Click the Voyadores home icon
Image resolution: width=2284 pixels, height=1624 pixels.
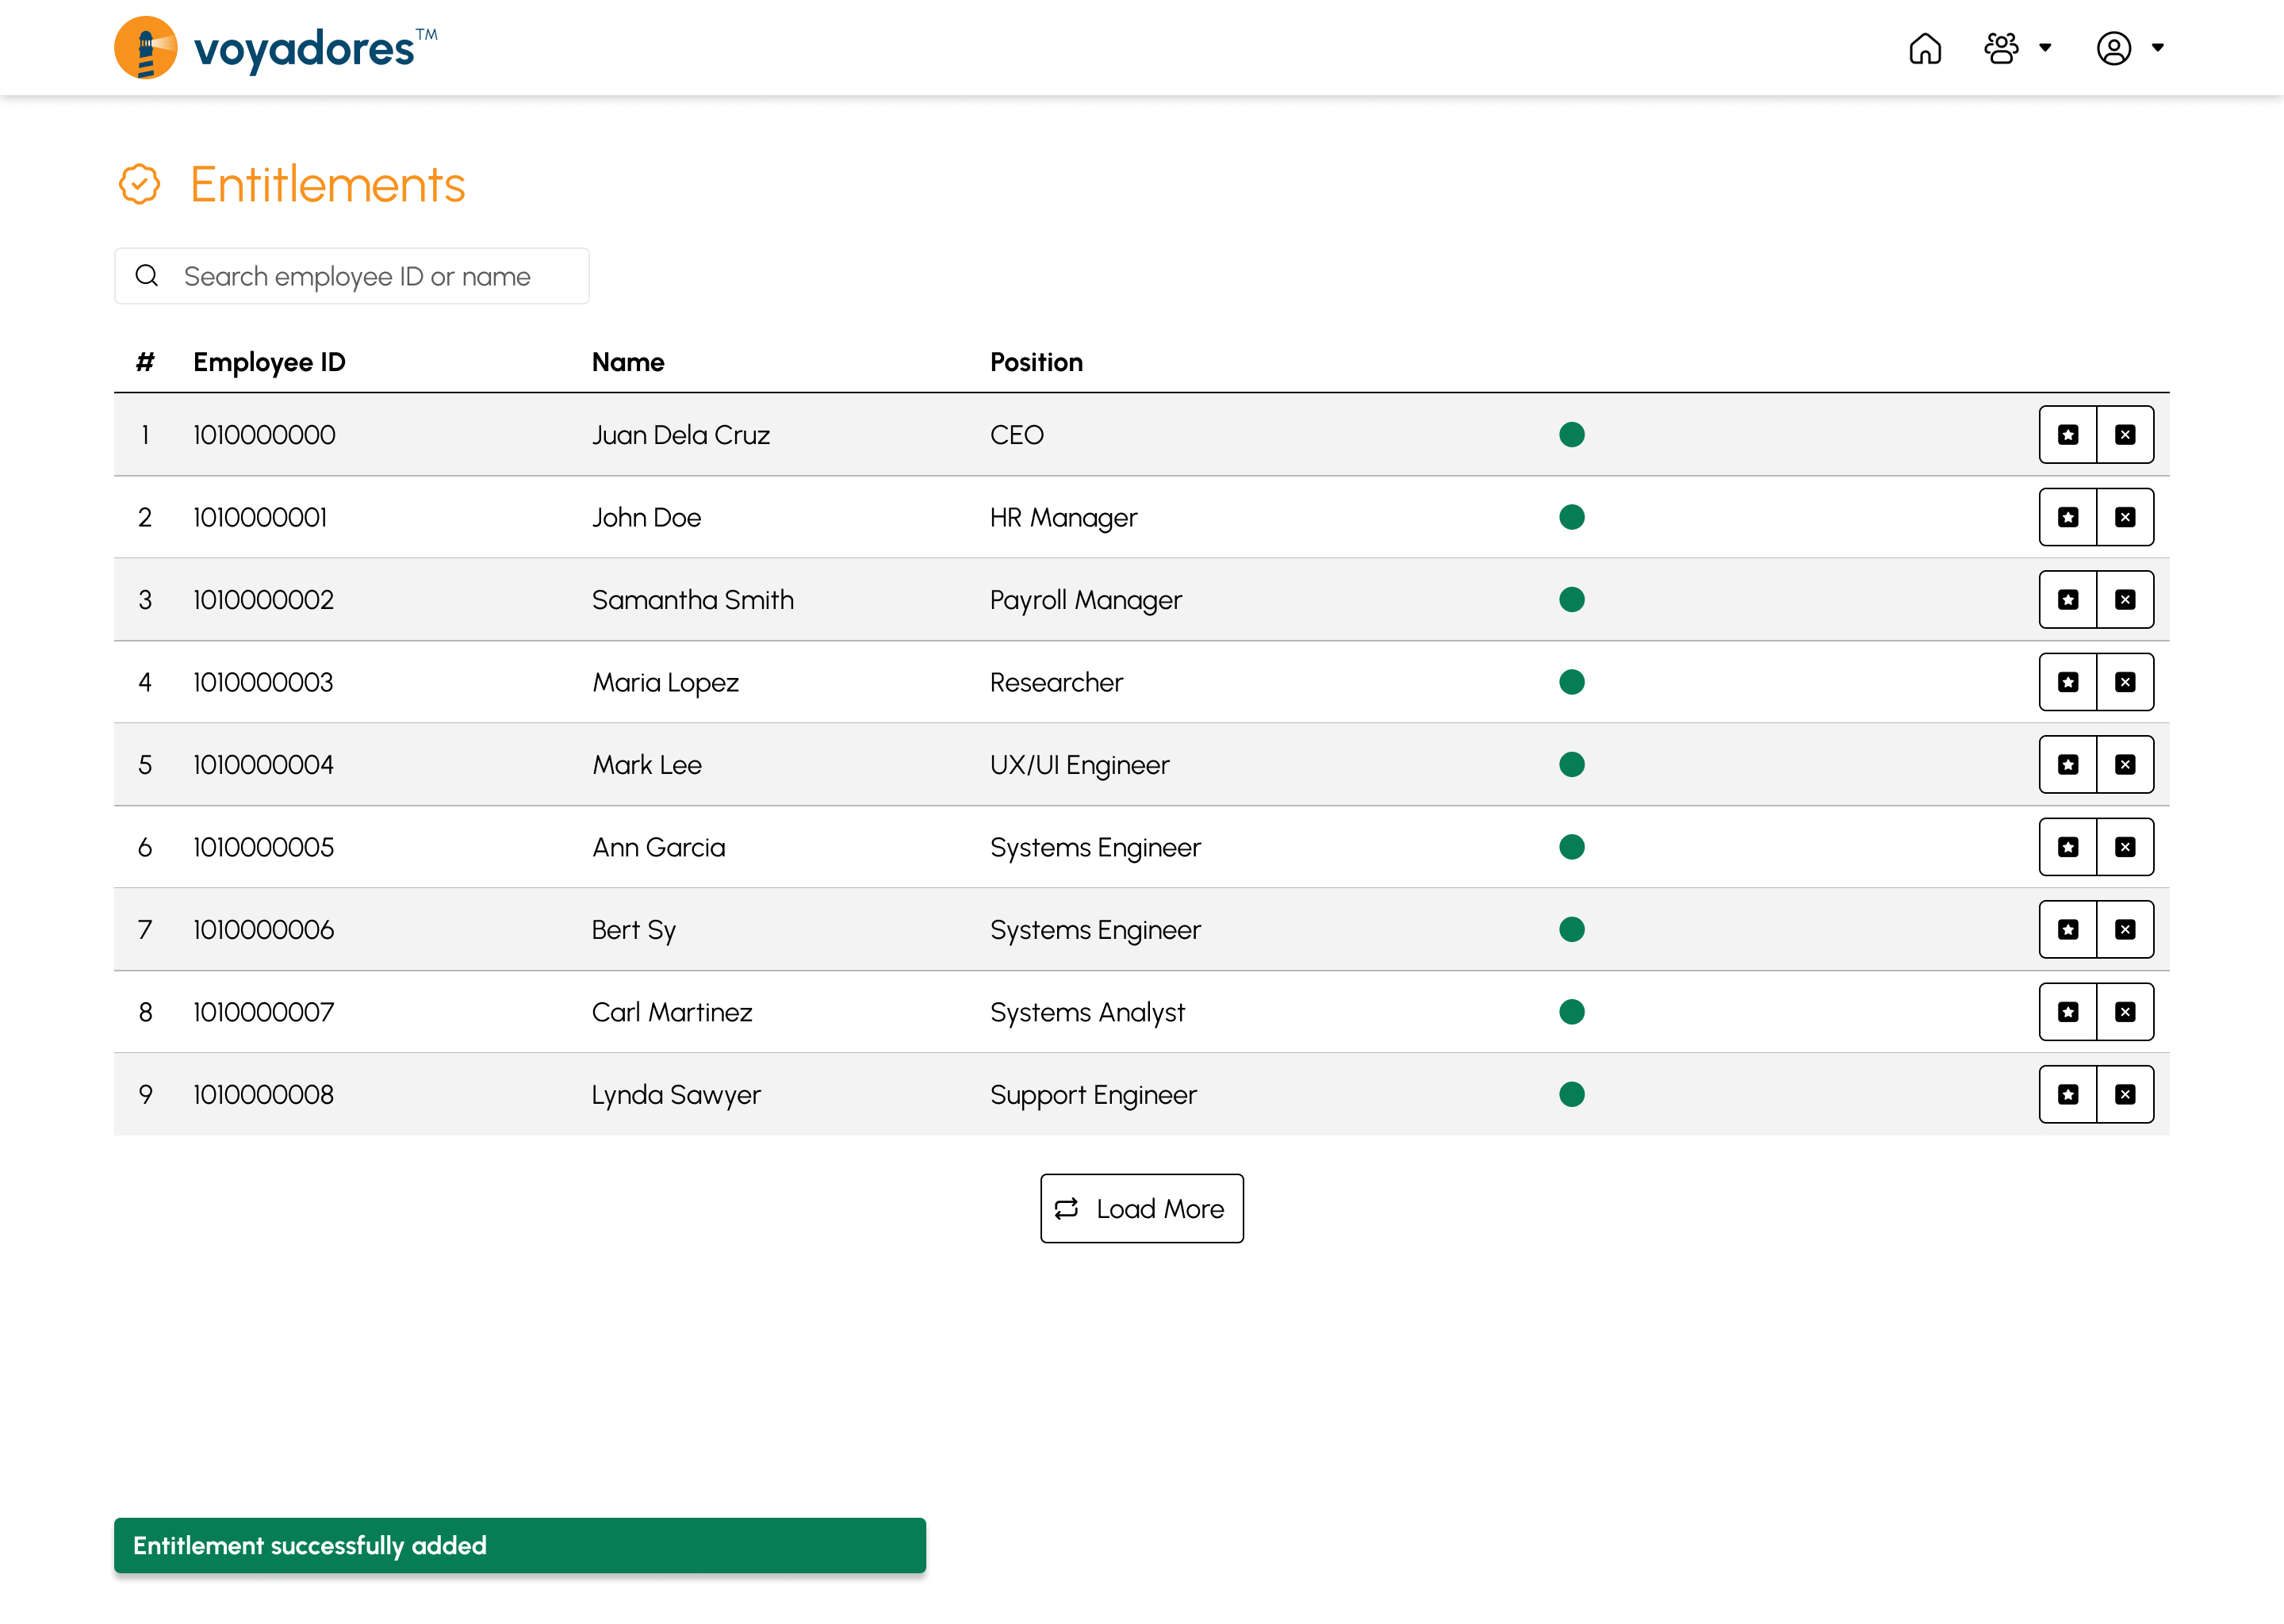coord(1927,48)
